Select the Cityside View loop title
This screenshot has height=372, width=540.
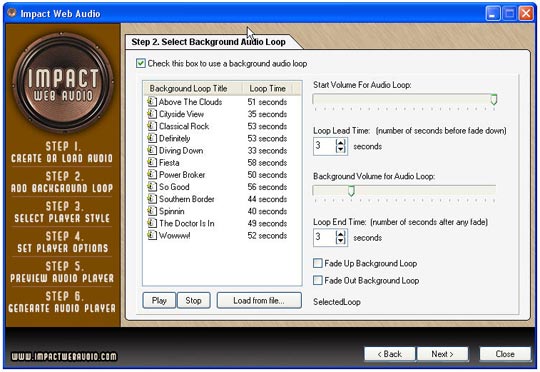click(181, 114)
